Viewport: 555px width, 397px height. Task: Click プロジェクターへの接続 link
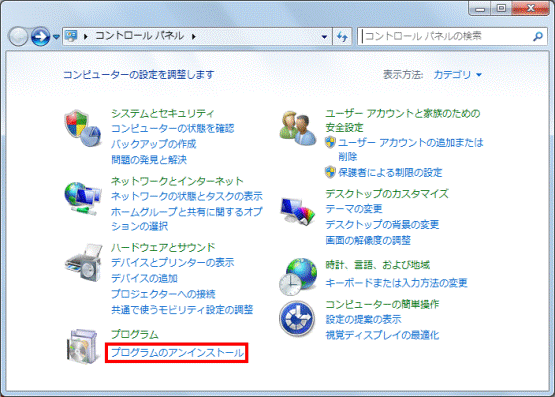[163, 294]
